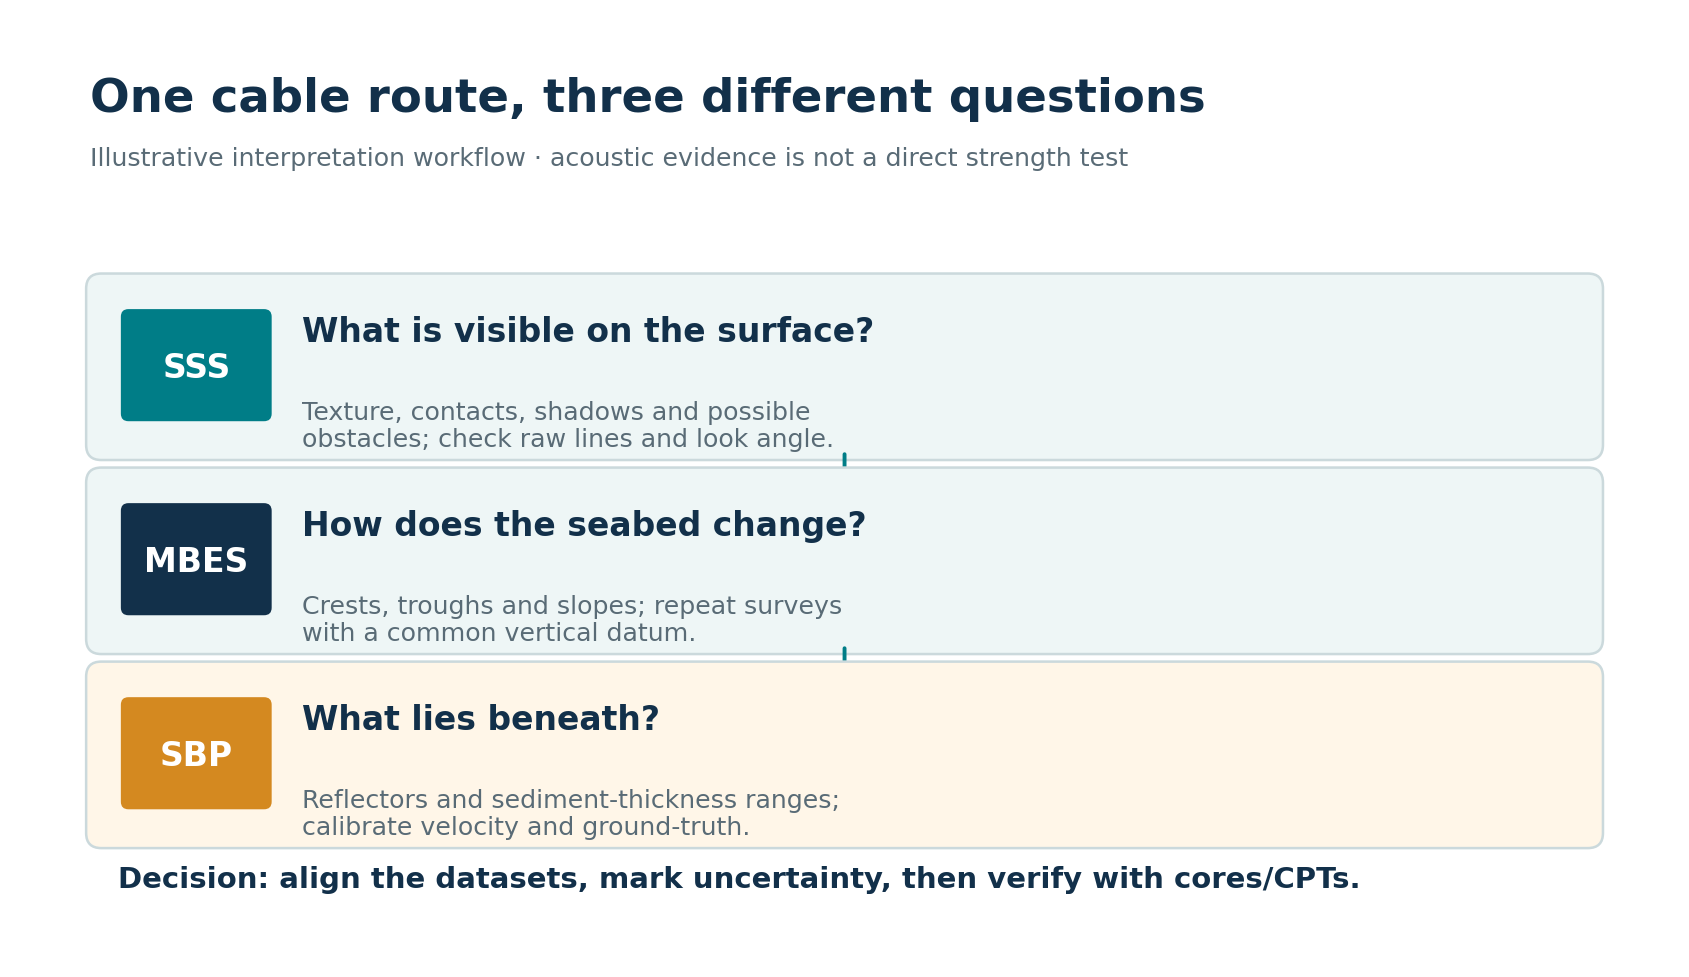Click the MBES description about crests and troughs

coord(572,620)
